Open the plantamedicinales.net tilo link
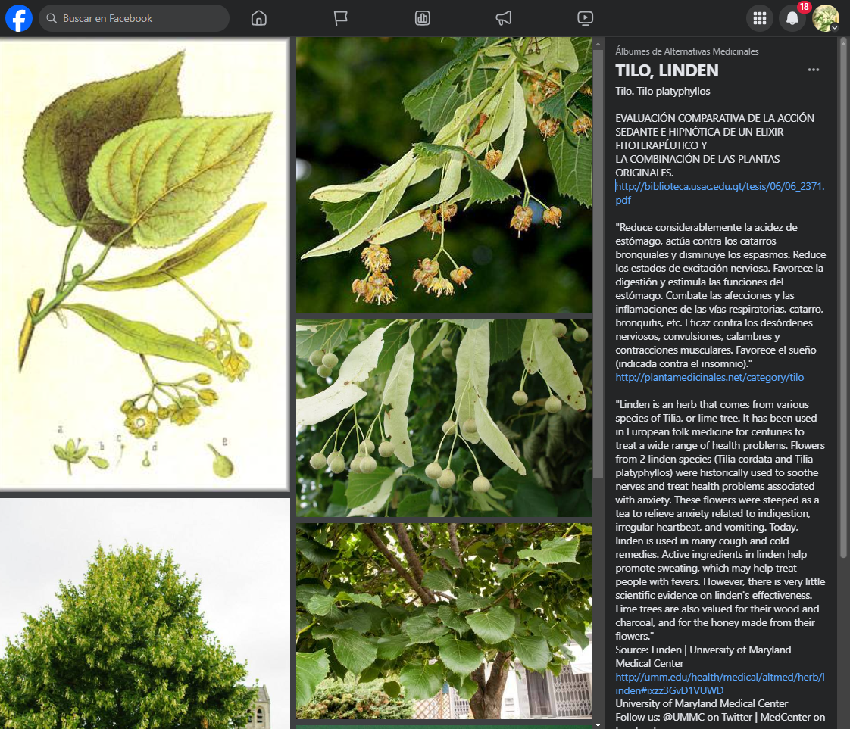The image size is (850, 729). tap(710, 378)
